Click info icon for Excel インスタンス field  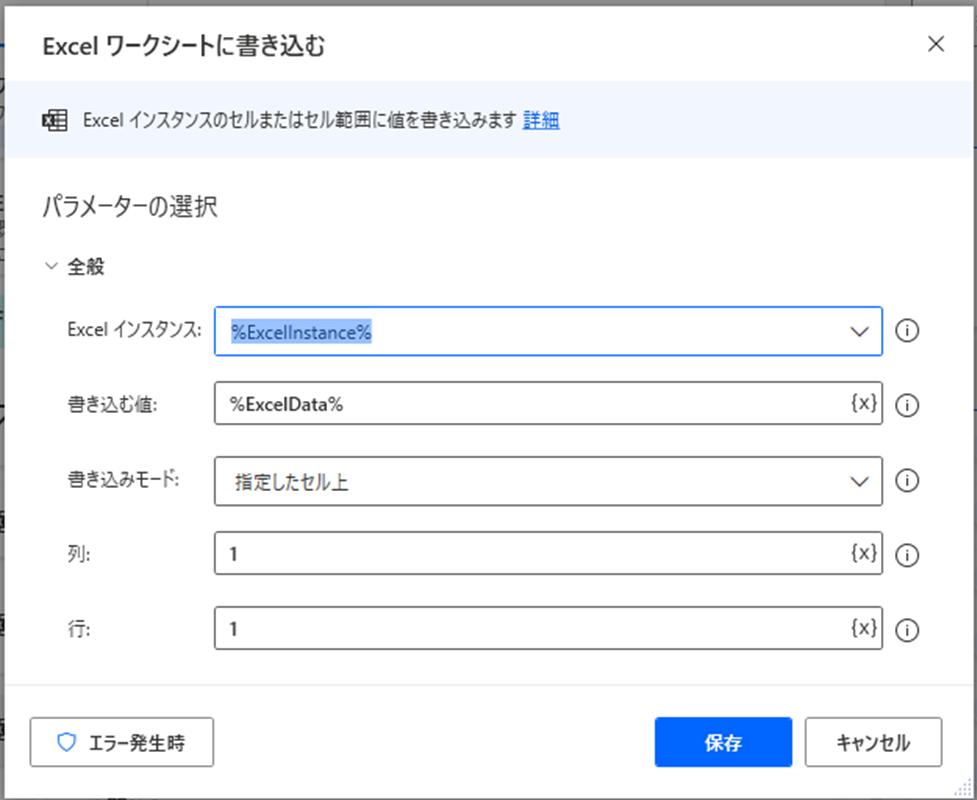tap(907, 331)
